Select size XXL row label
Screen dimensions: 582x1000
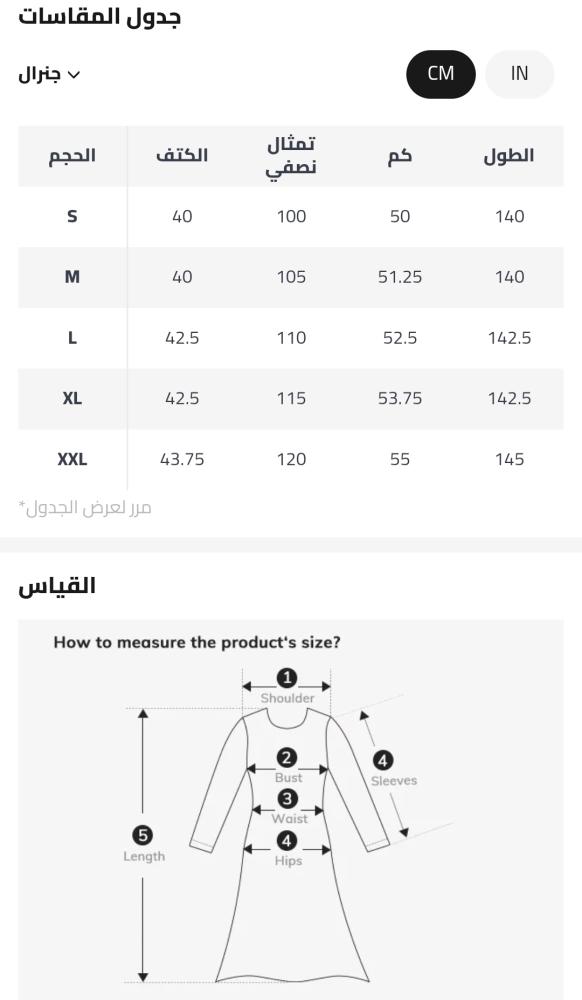(72, 459)
